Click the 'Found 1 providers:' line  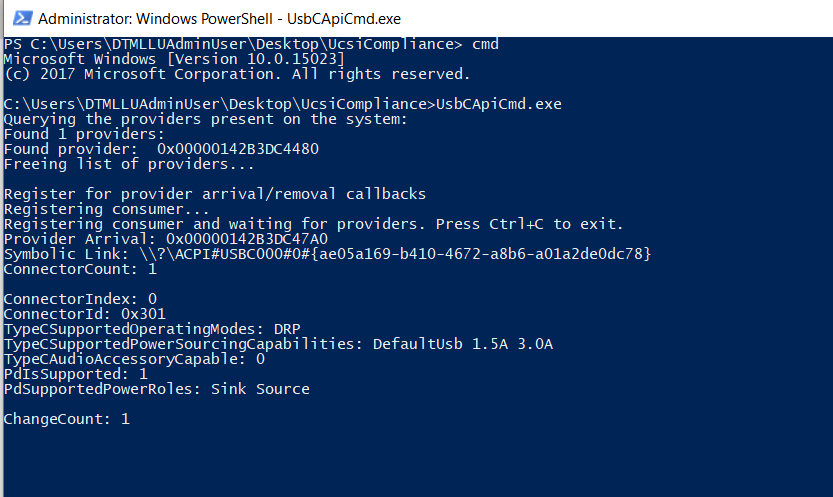point(84,134)
